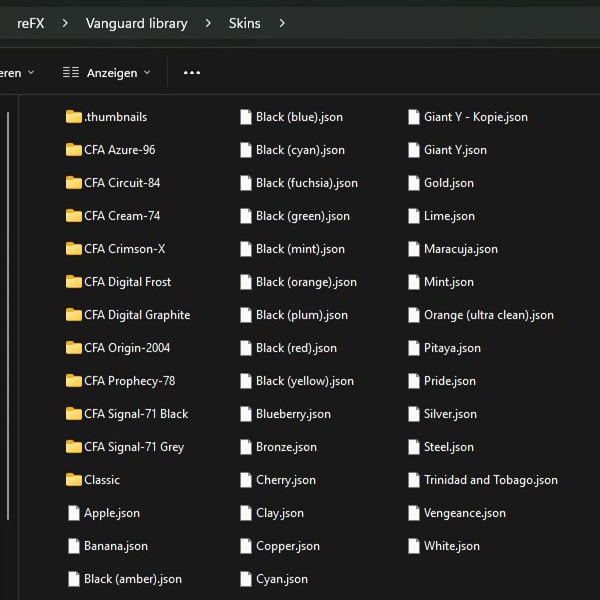This screenshot has height=600, width=600.
Task: Select Lime.json file name
Action: coord(449,216)
